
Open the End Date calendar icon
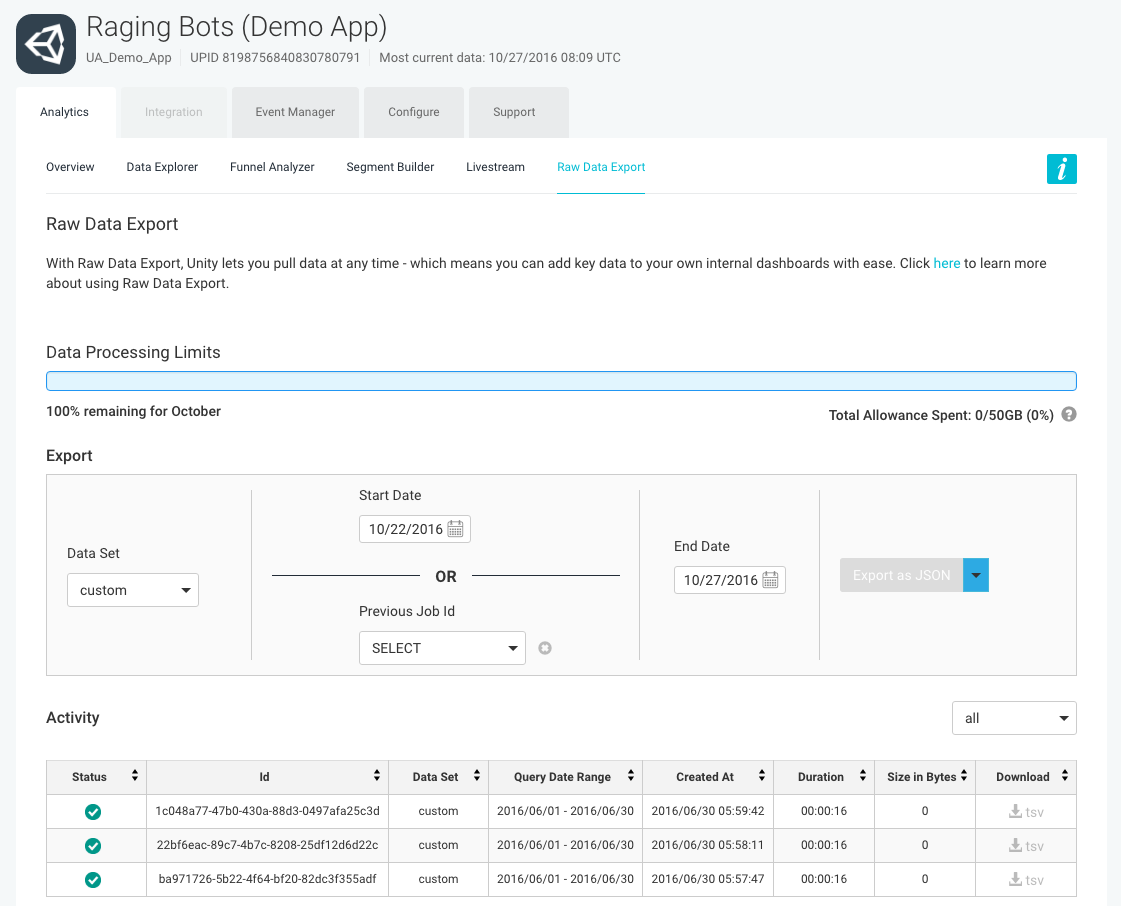770,580
